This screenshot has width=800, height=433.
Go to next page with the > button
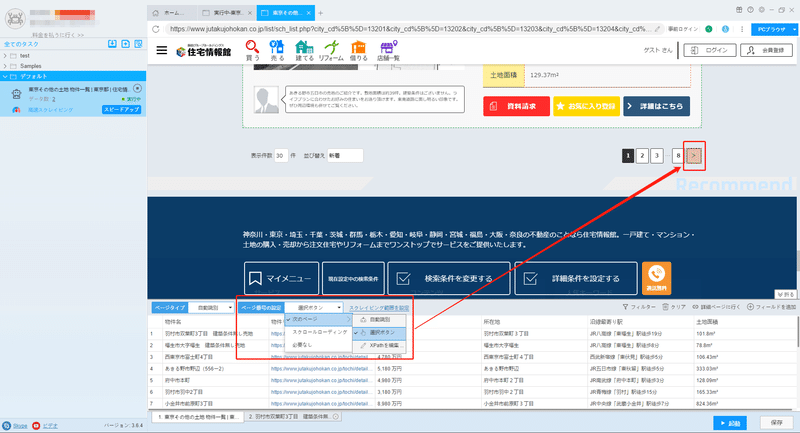pos(693,156)
